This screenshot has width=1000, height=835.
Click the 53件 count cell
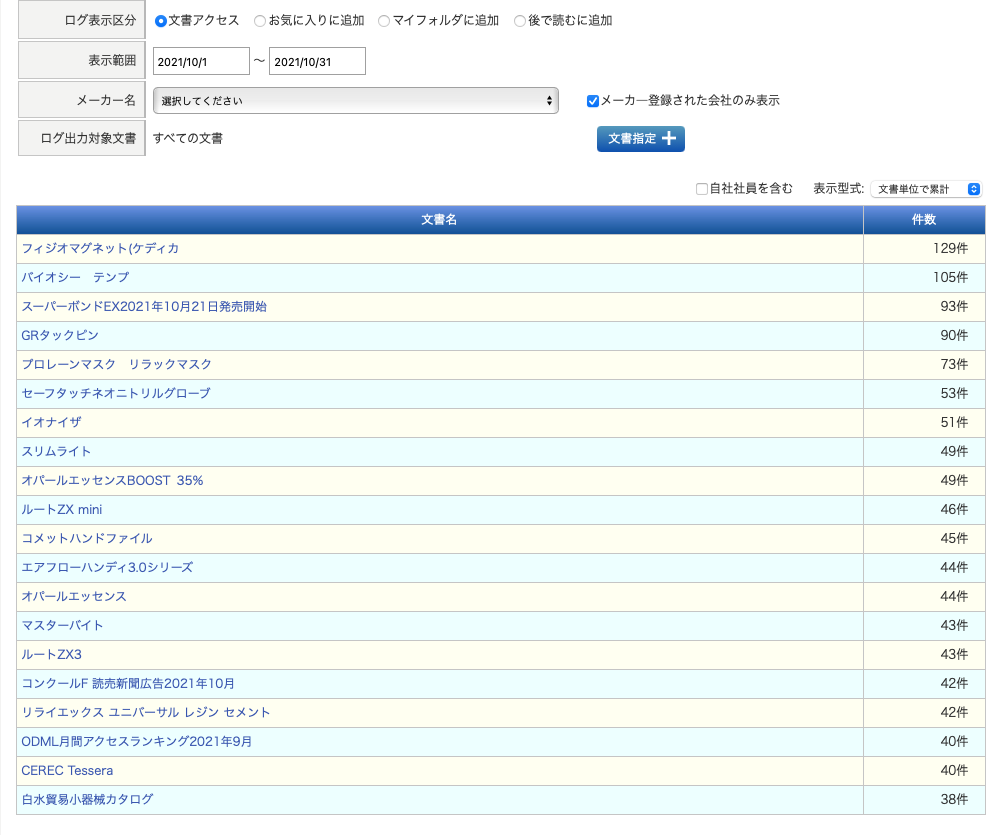pyautogui.click(x=924, y=394)
